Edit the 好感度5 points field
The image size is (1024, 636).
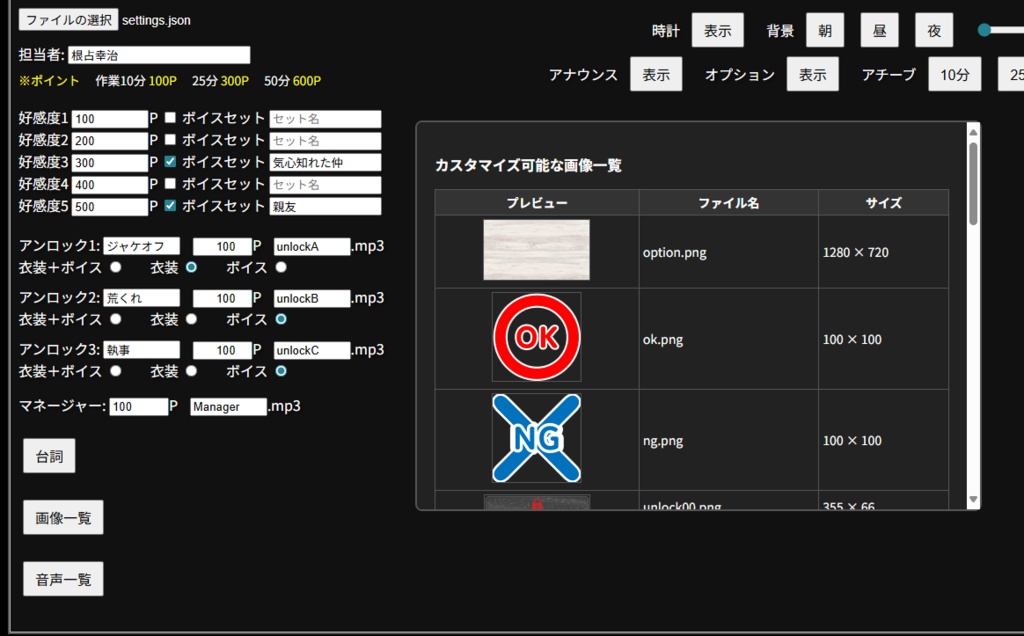110,207
